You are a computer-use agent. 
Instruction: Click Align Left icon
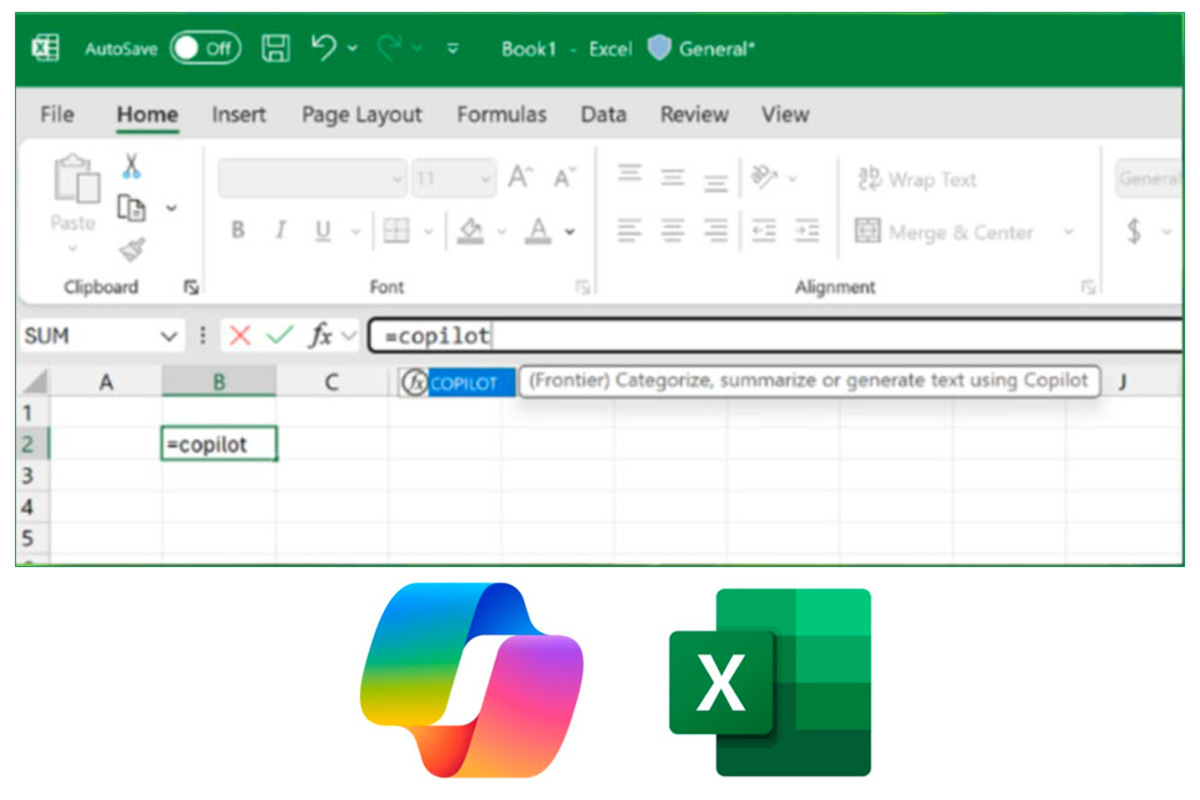pos(629,232)
